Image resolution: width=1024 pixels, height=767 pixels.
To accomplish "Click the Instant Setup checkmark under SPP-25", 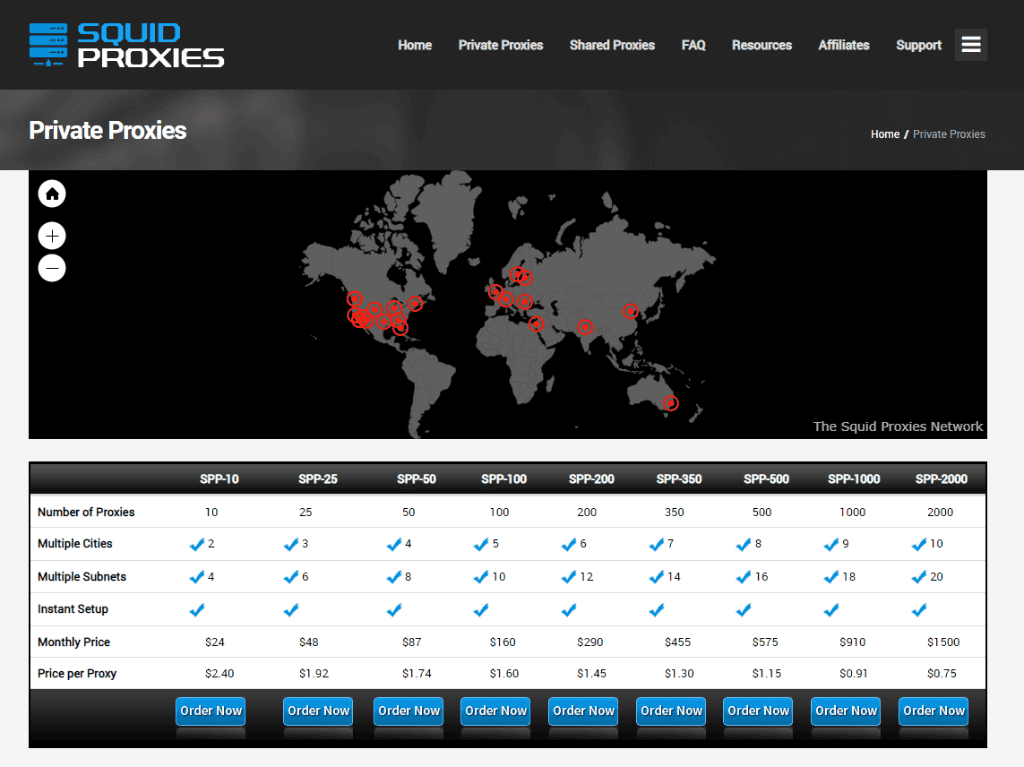I will tap(291, 610).
